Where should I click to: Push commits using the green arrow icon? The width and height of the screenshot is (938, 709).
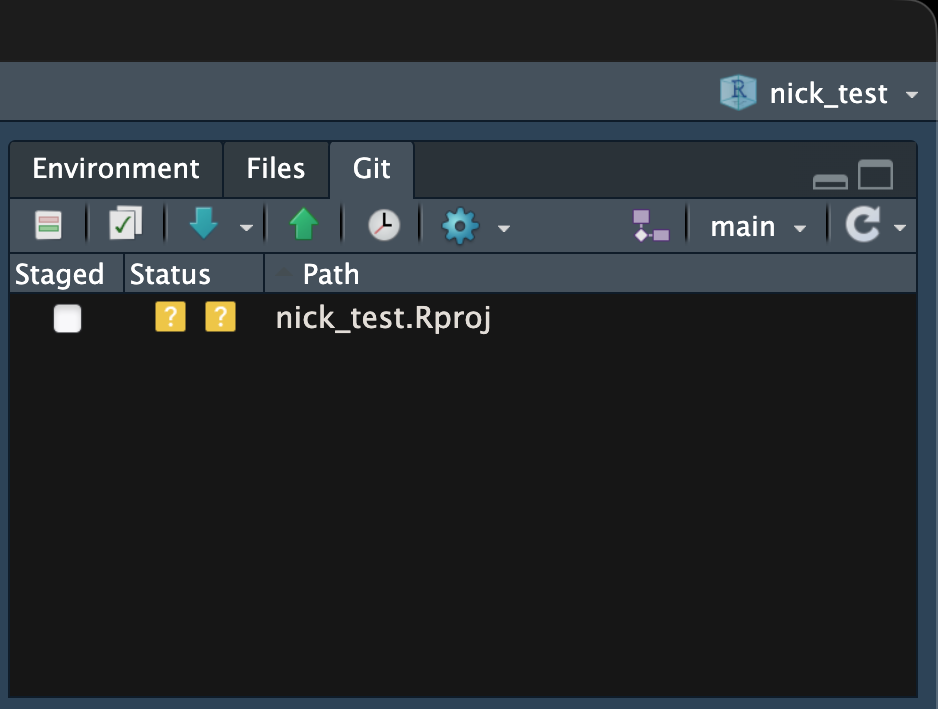click(x=303, y=224)
